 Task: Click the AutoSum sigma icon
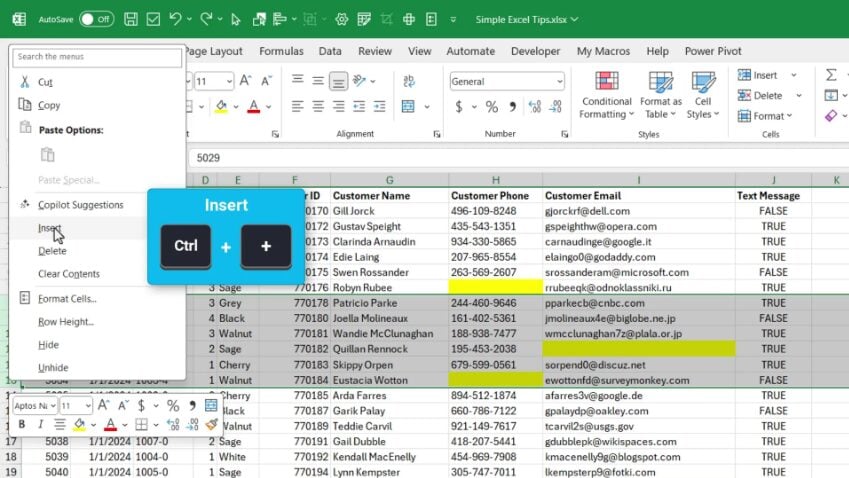tap(831, 75)
